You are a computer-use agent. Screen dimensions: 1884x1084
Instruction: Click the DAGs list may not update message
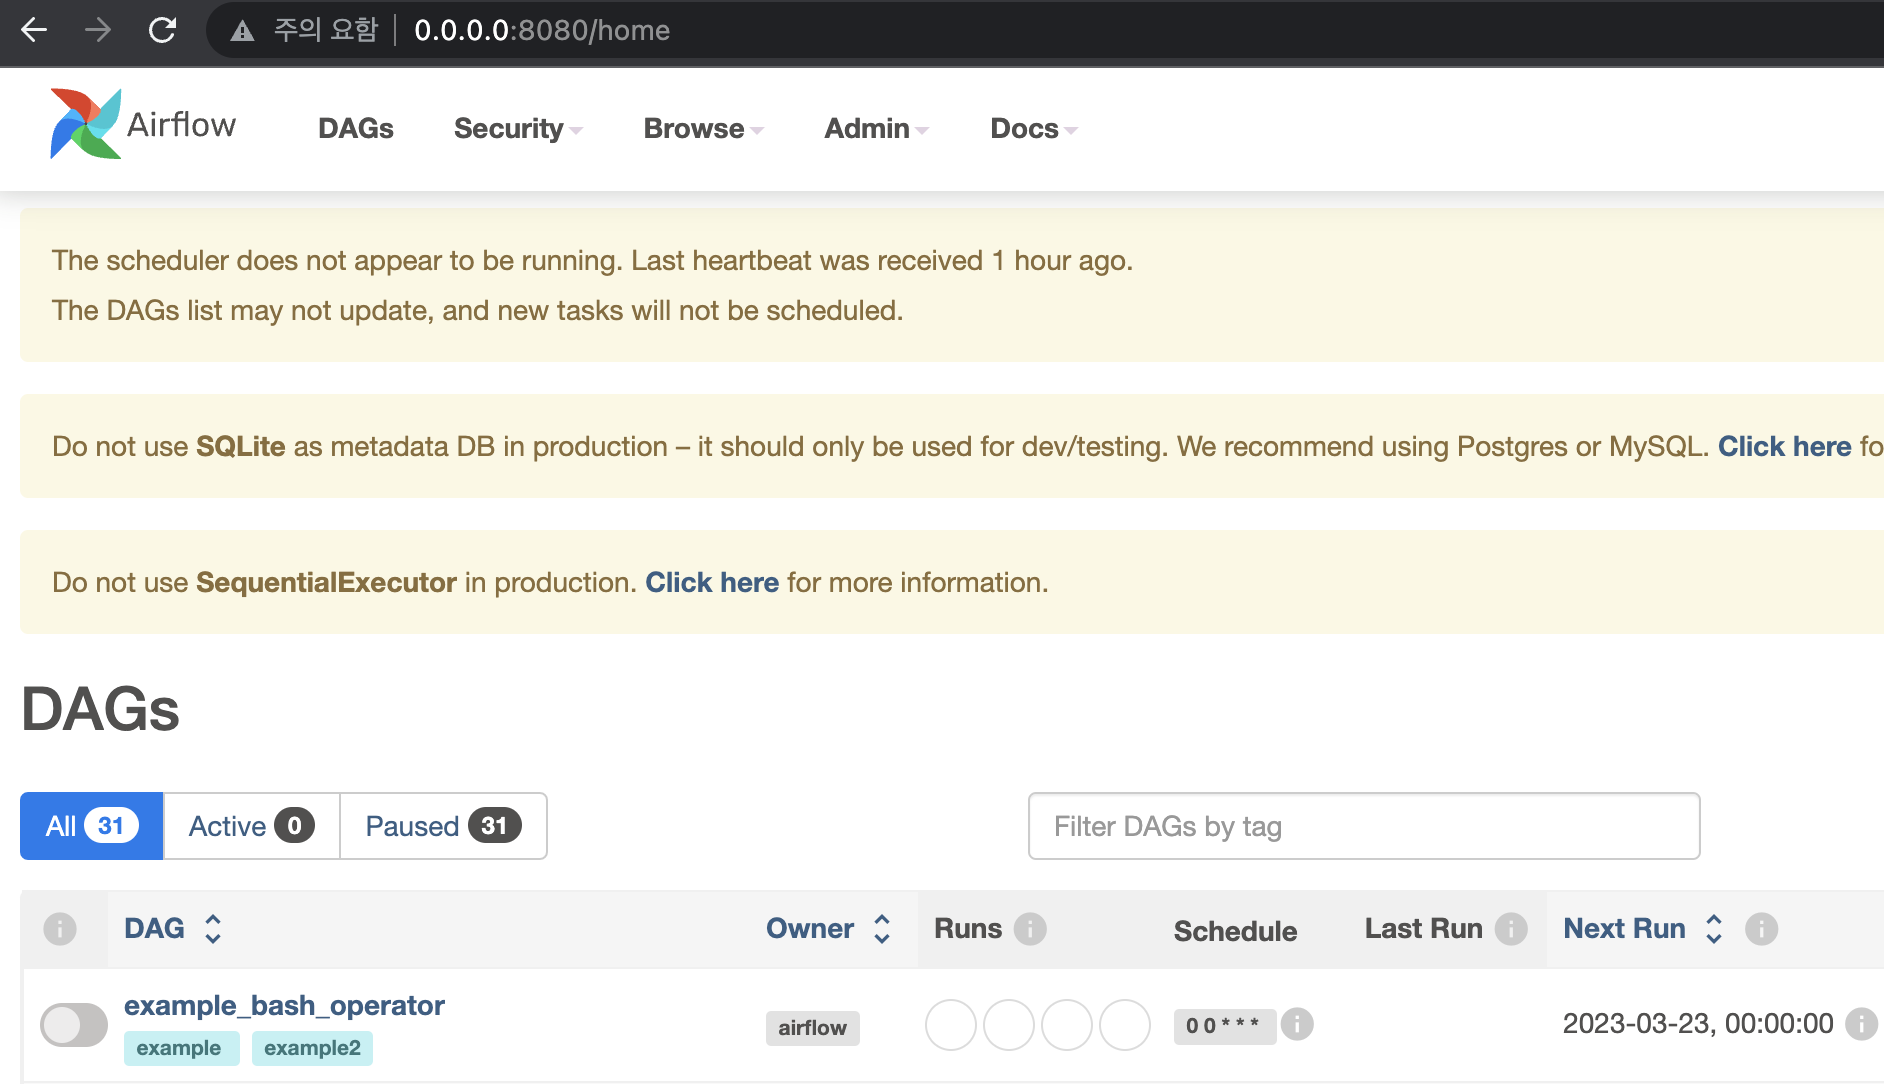point(478,310)
